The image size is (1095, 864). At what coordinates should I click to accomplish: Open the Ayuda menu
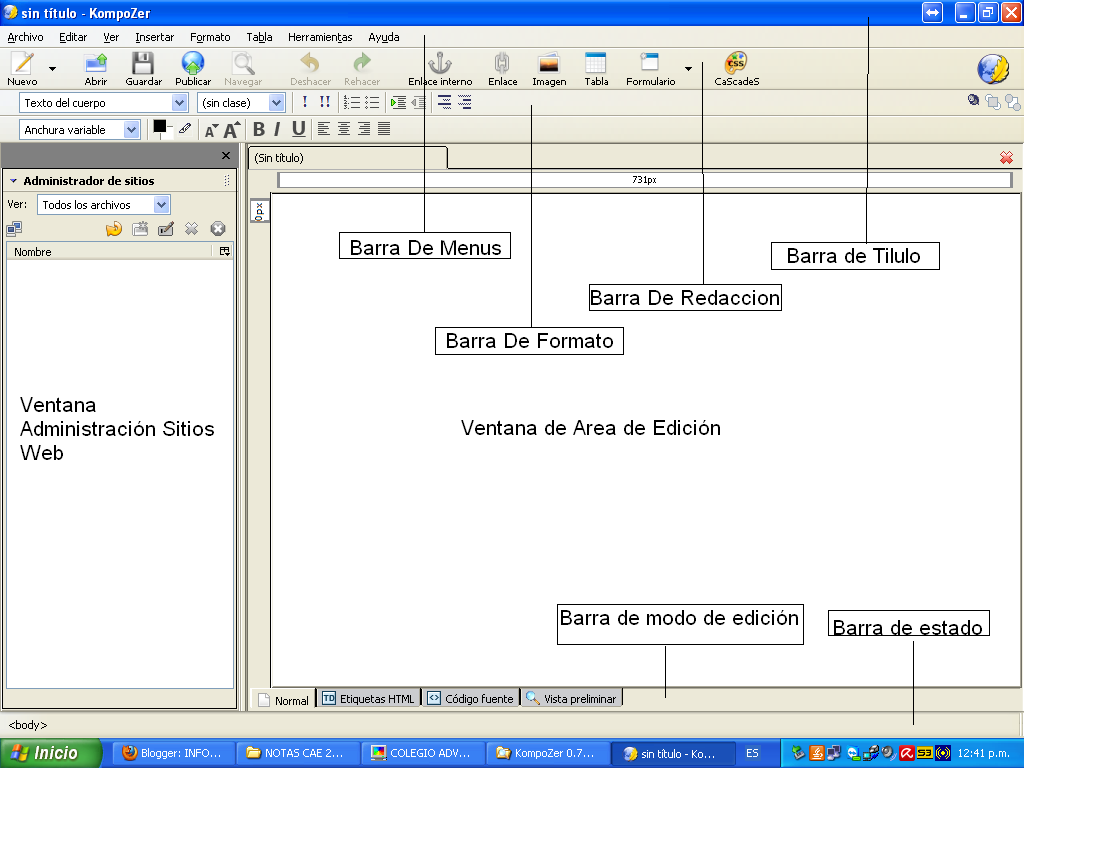coord(383,37)
